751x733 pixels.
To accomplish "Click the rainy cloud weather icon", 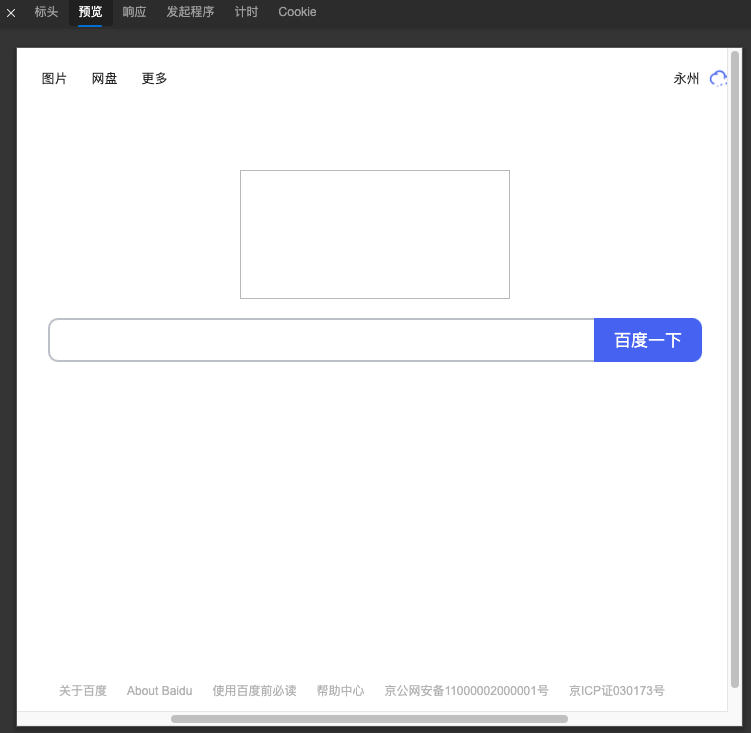I will click(718, 78).
